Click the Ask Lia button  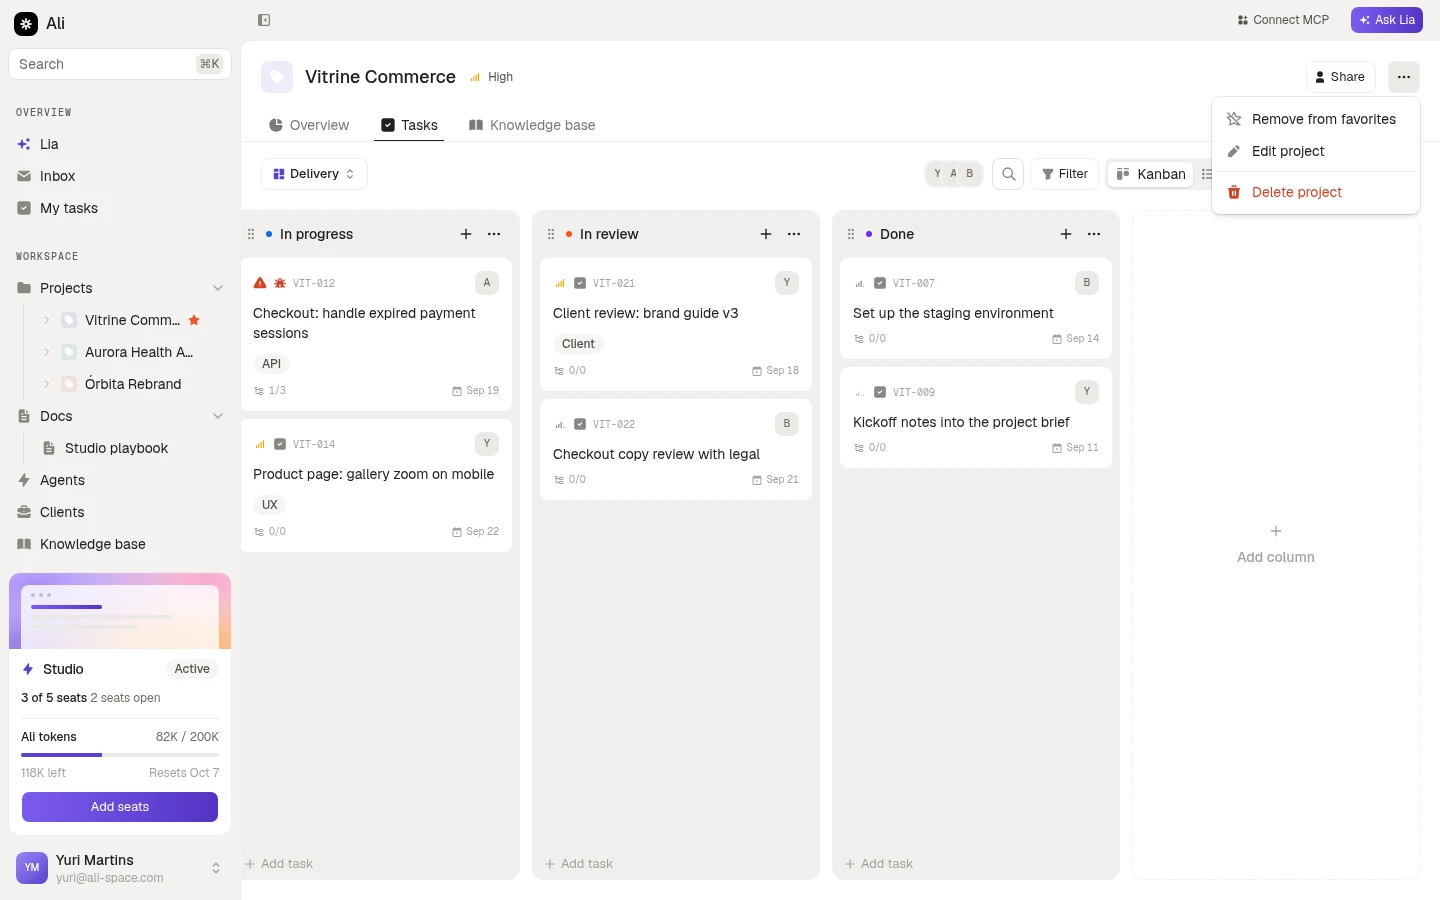(1387, 20)
